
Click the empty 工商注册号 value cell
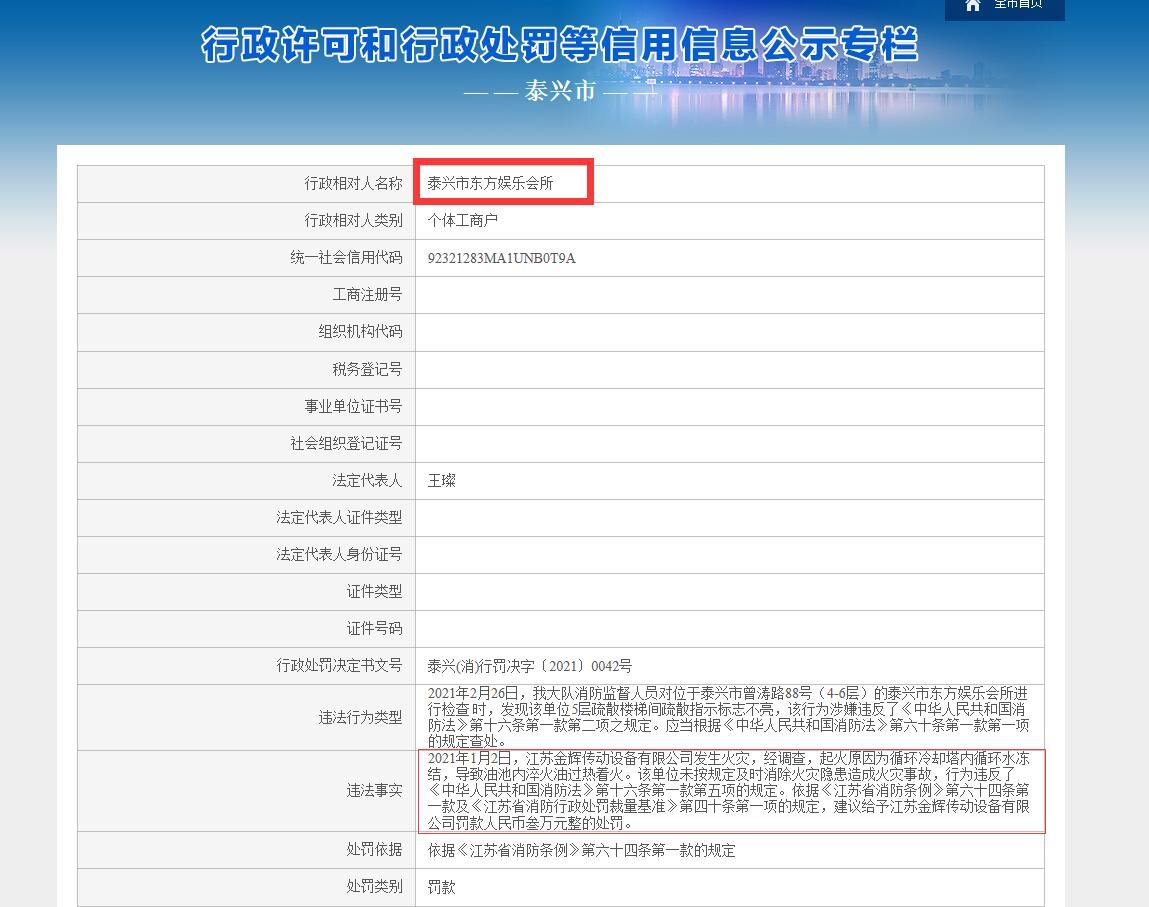729,295
